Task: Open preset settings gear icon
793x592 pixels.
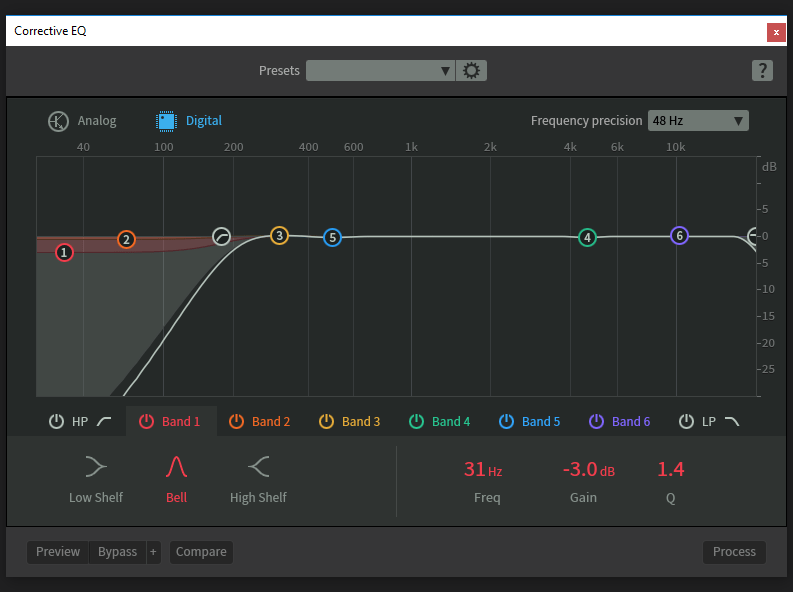Action: [471, 71]
